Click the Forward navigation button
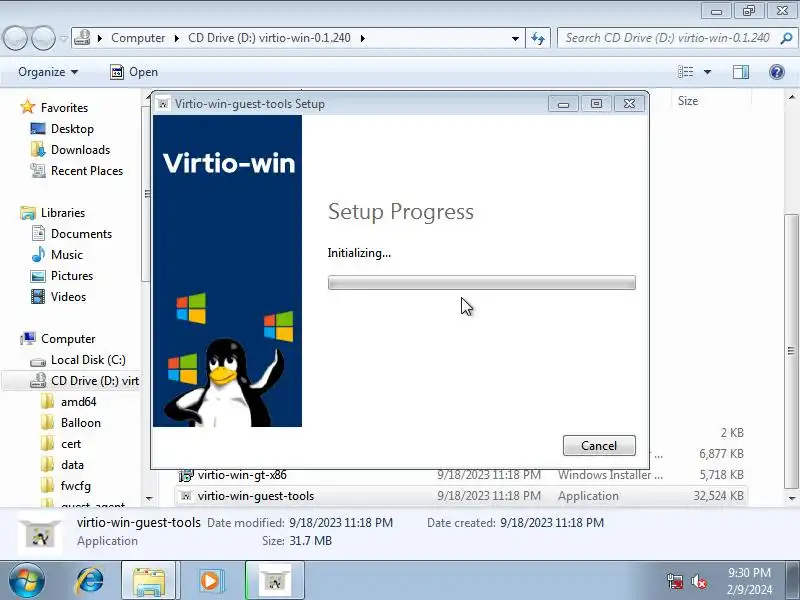This screenshot has width=800, height=600. [x=43, y=38]
